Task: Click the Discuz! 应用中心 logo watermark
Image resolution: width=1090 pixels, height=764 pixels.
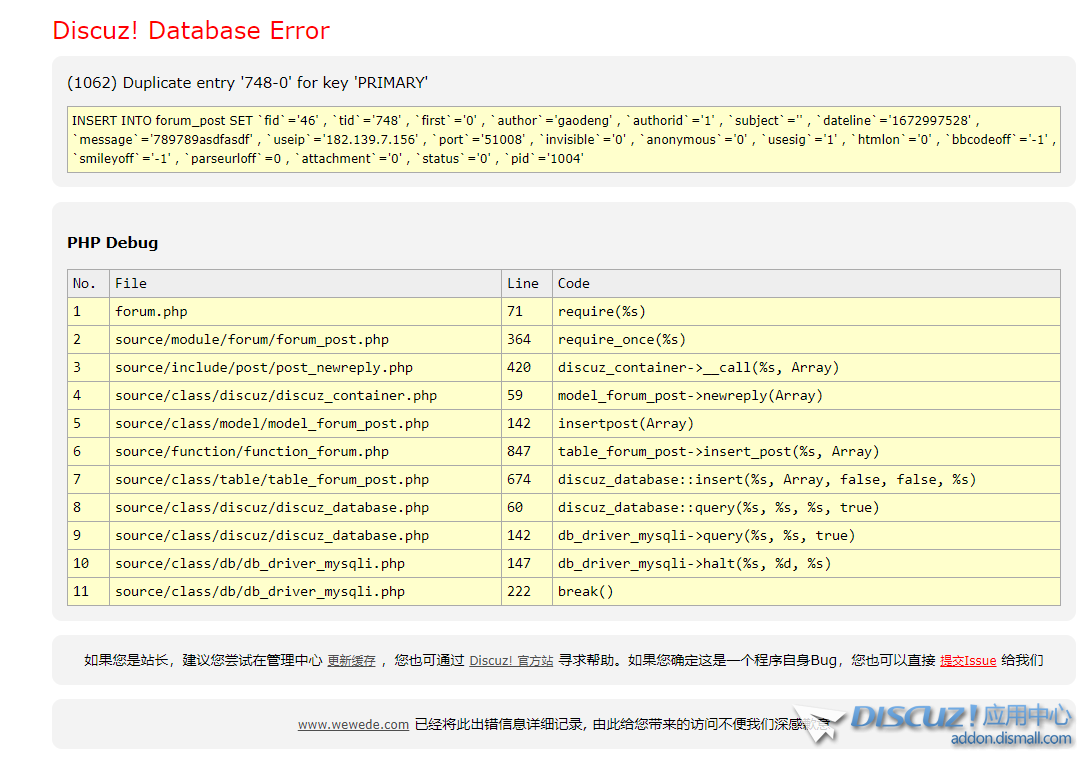Action: point(960,717)
